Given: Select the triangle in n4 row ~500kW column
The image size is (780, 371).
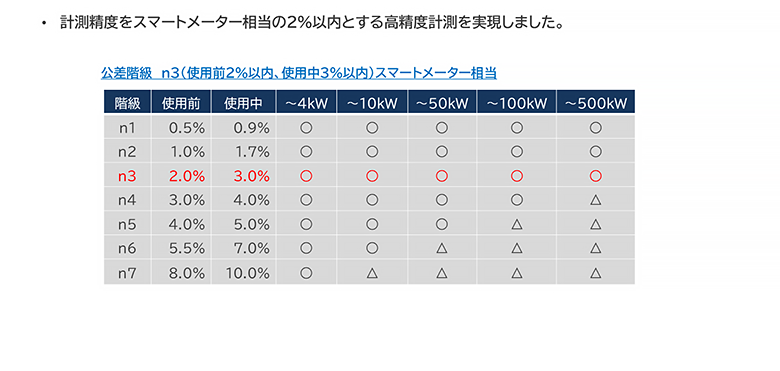Looking at the screenshot, I should (x=595, y=200).
